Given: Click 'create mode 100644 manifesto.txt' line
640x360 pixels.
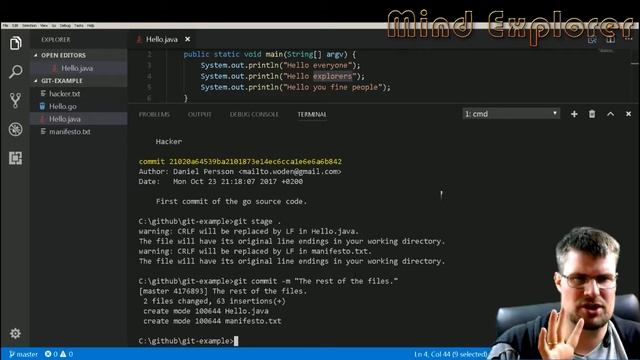Looking at the screenshot, I should [x=212, y=321].
